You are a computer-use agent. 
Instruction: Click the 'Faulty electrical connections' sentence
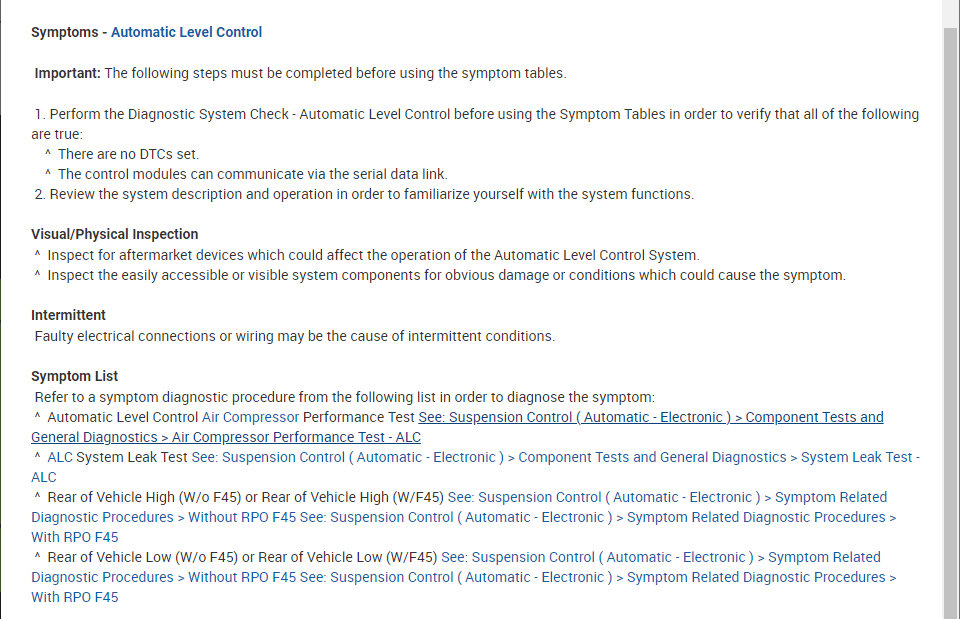(x=294, y=336)
